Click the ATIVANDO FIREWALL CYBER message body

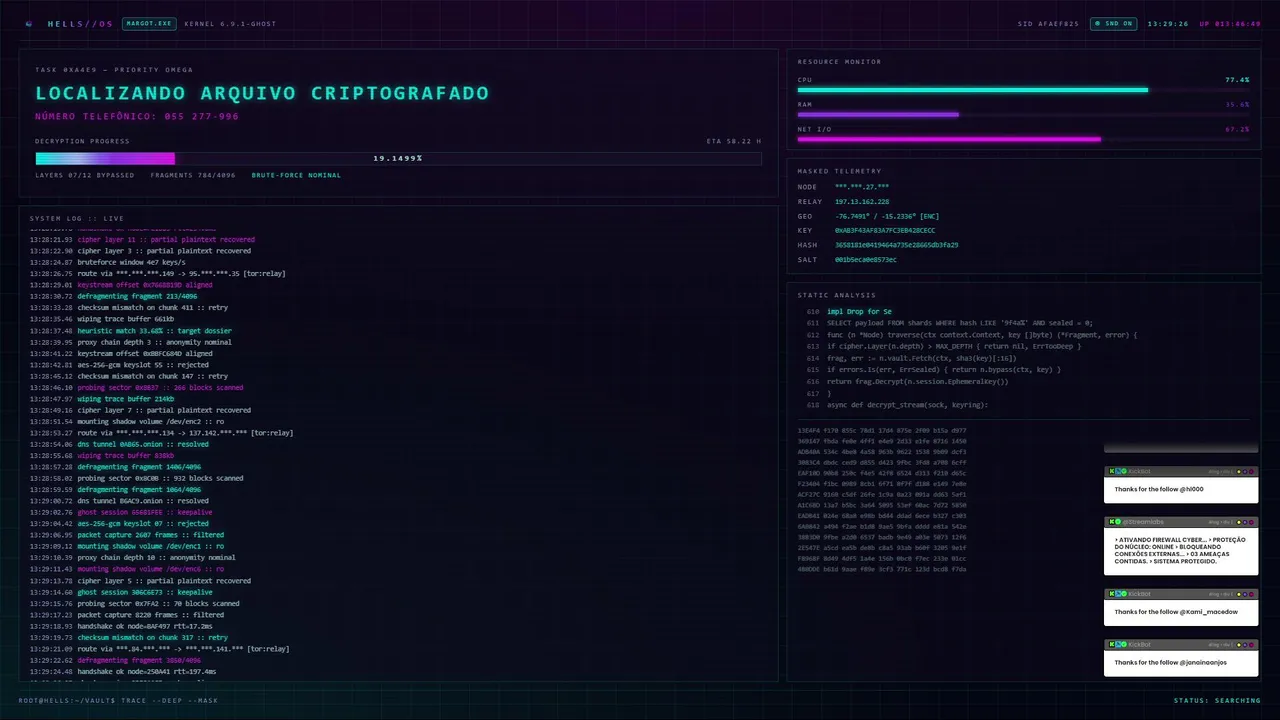[1180, 551]
